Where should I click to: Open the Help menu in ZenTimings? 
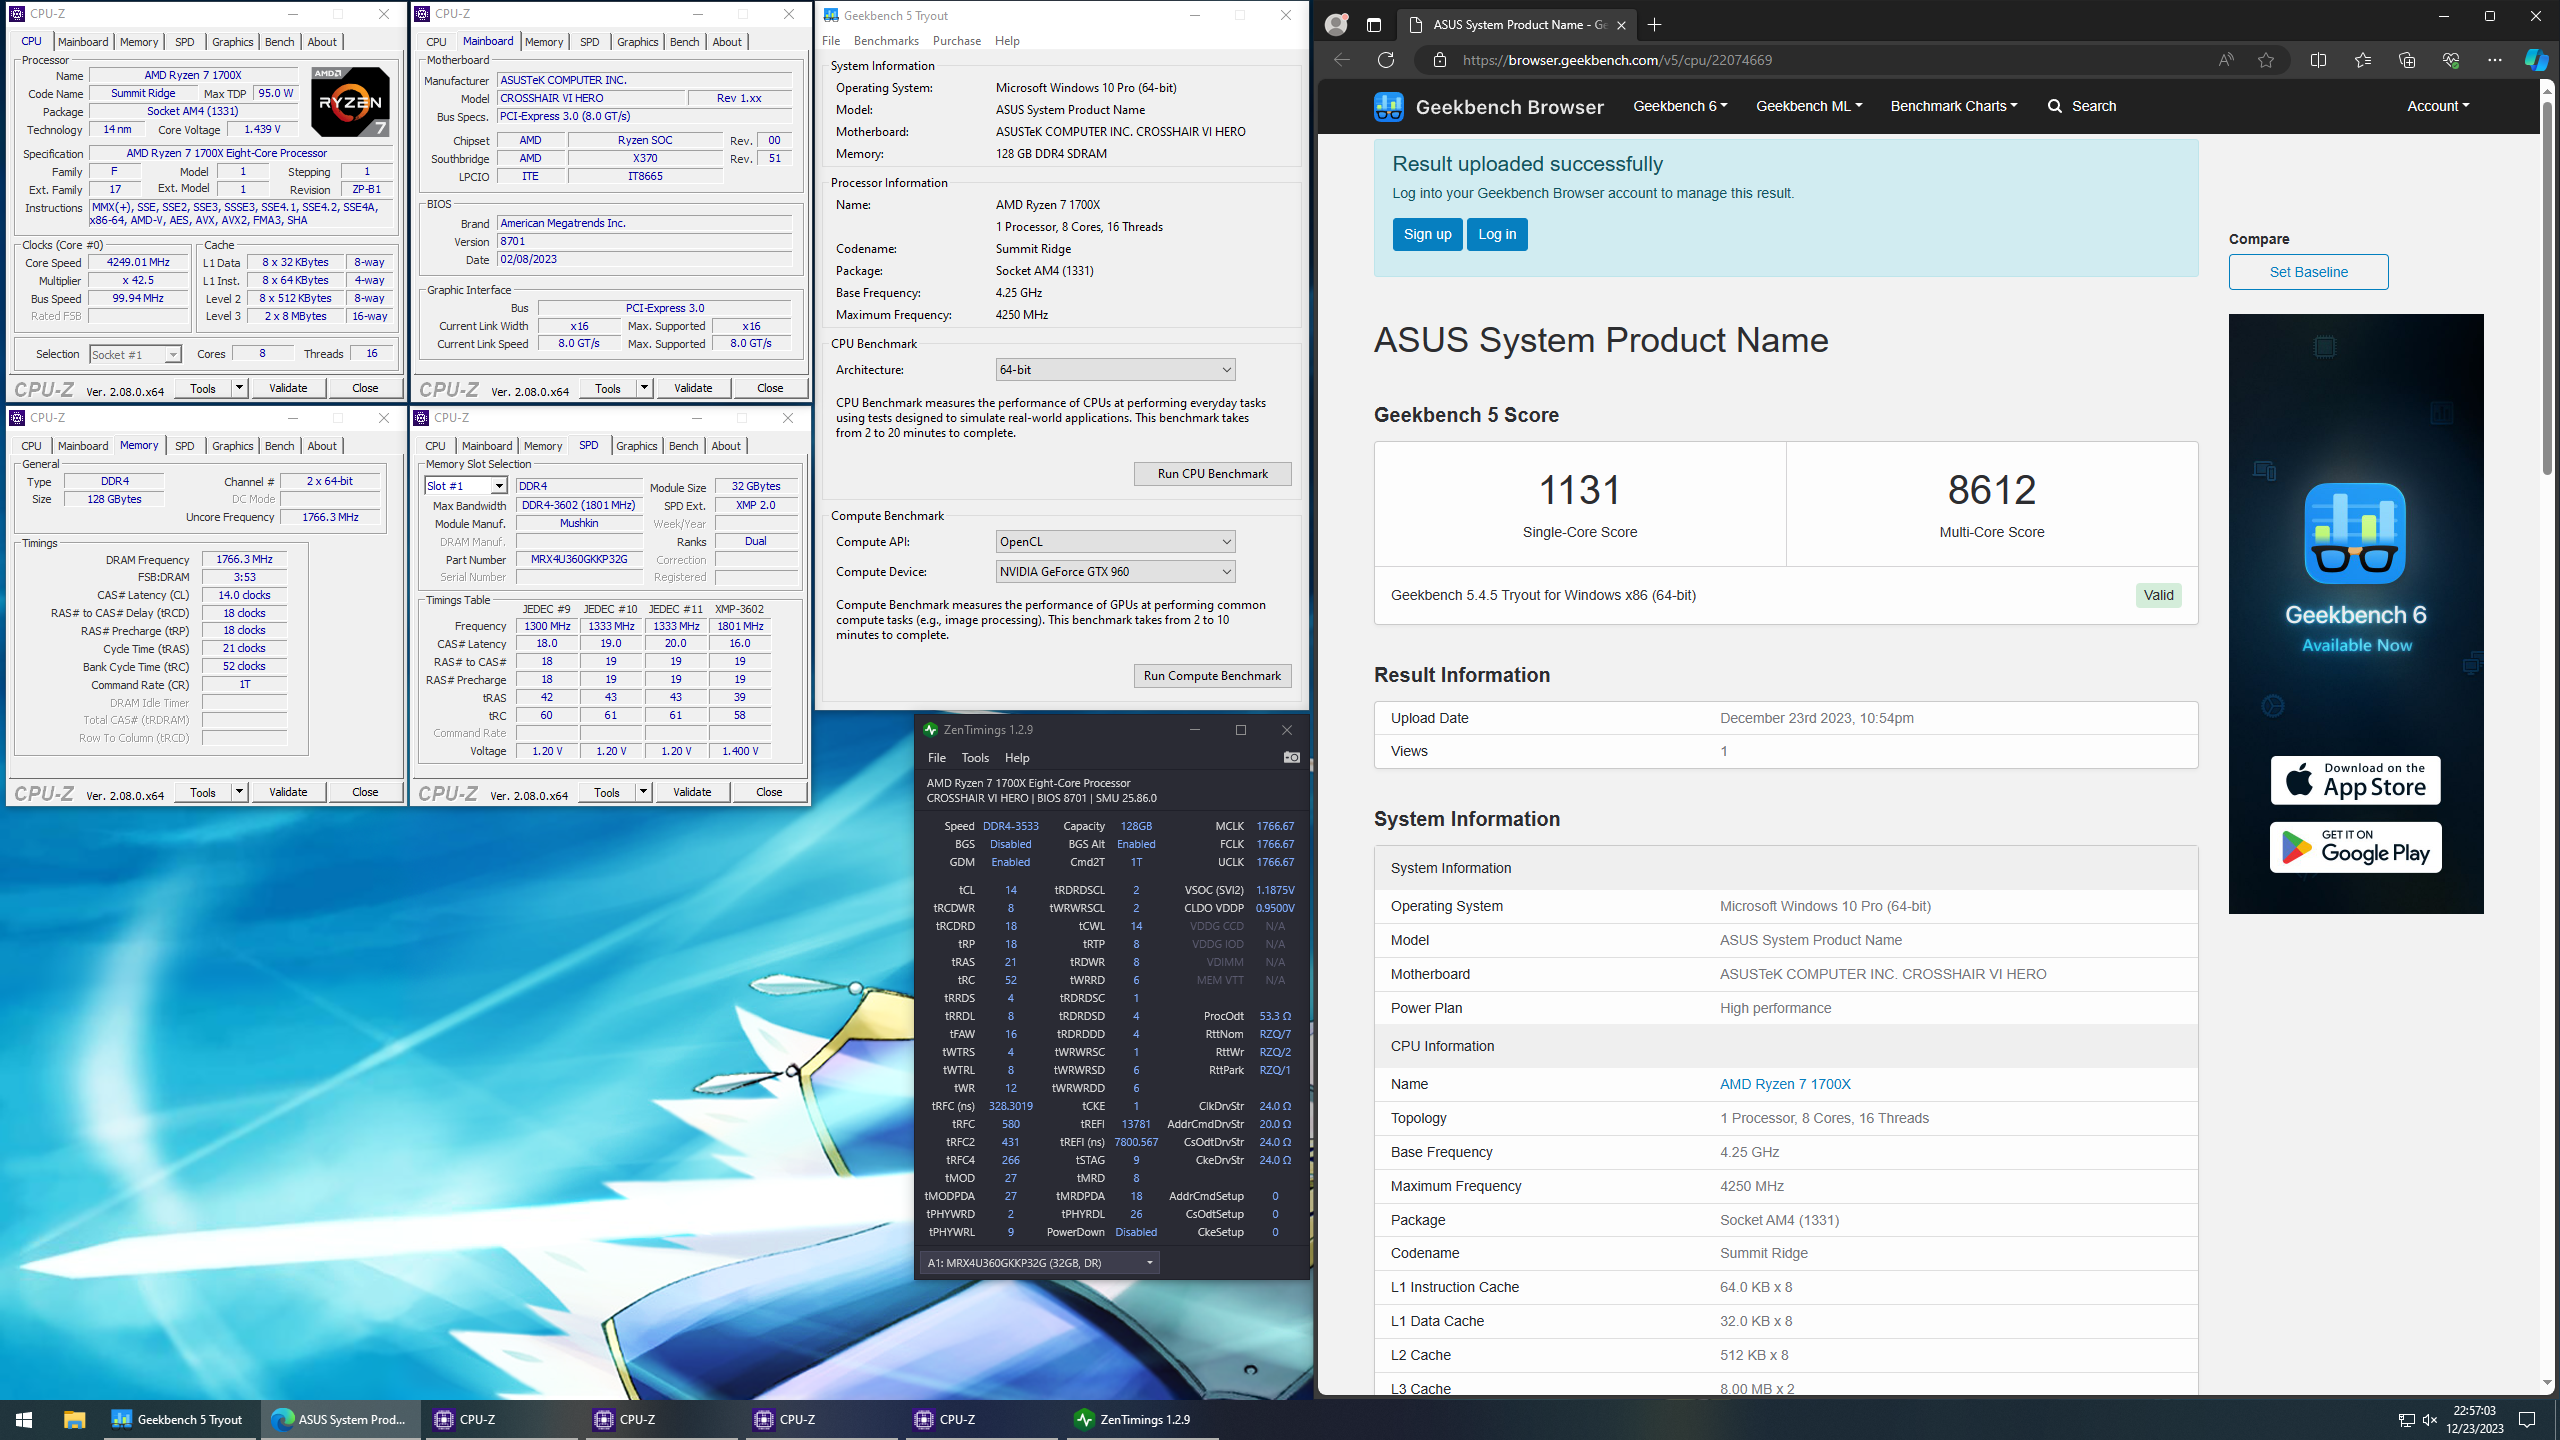1017,758
